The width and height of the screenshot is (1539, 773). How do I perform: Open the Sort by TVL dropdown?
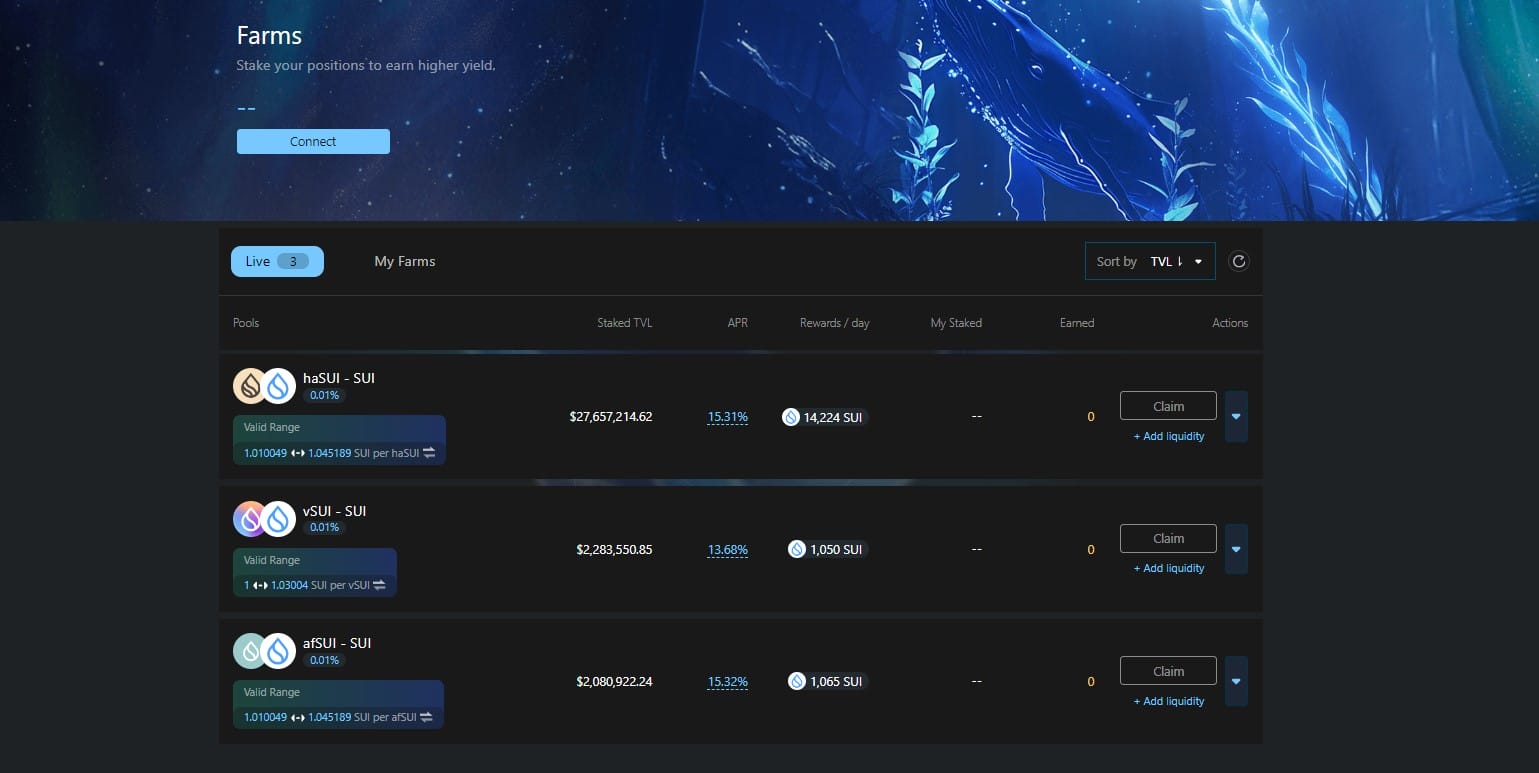point(1150,260)
